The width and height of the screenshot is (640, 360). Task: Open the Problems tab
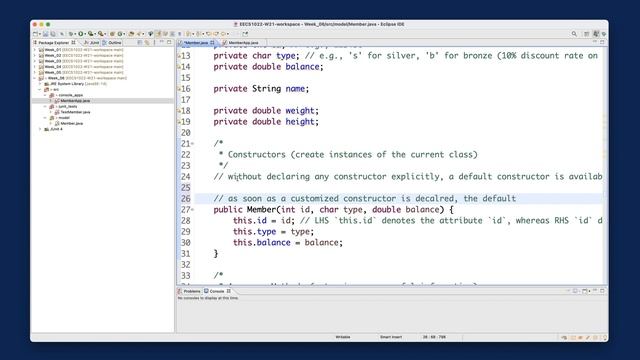tap(189, 291)
